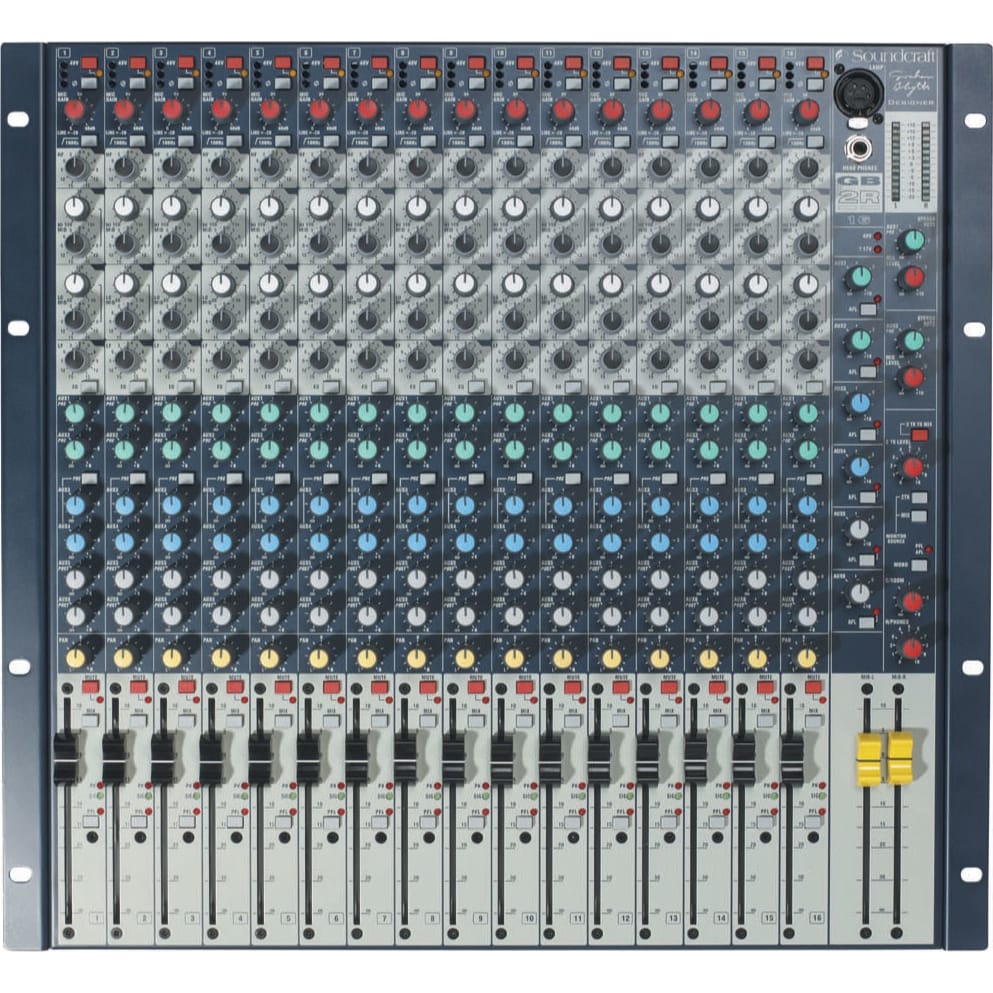This screenshot has height=993, width=993.
Task: Engage the 100Hz high-pass filter on channel 3
Action: [x=186, y=141]
